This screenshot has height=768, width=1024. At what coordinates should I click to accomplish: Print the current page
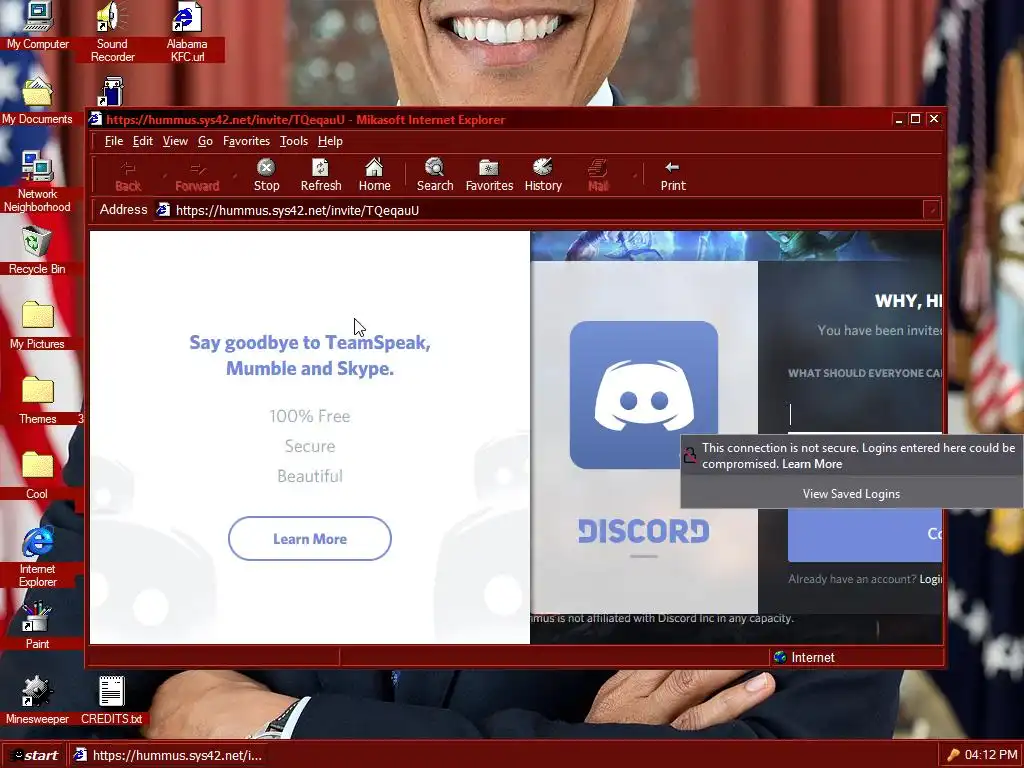pos(673,176)
